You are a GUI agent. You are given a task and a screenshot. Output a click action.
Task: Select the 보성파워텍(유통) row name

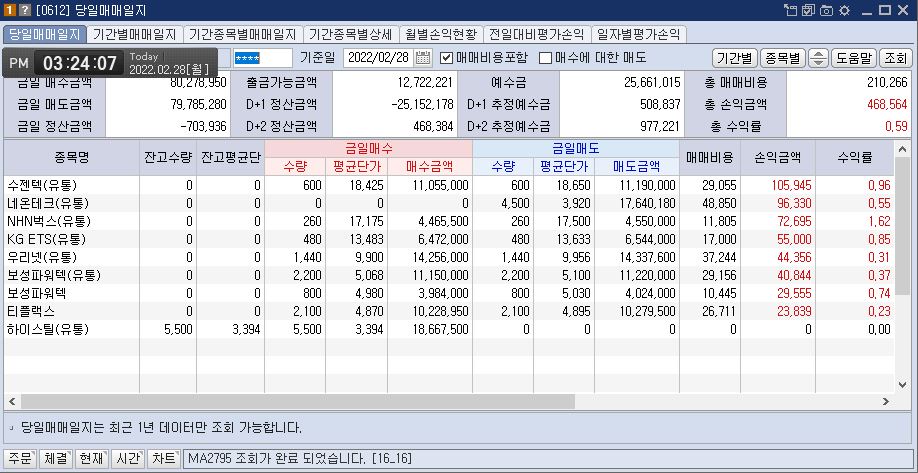(x=54, y=275)
